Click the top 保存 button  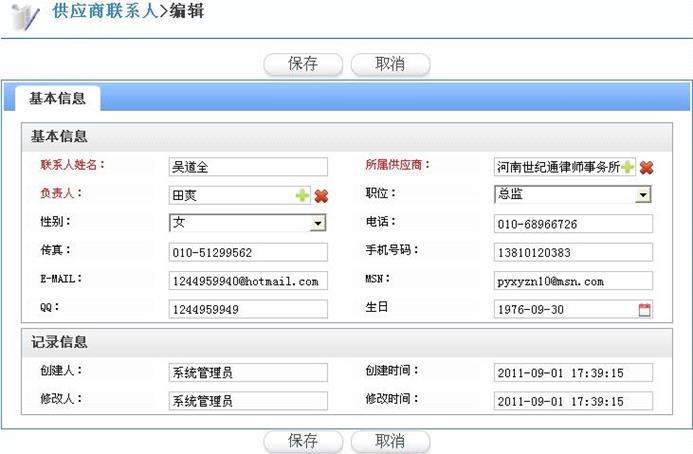[x=303, y=64]
